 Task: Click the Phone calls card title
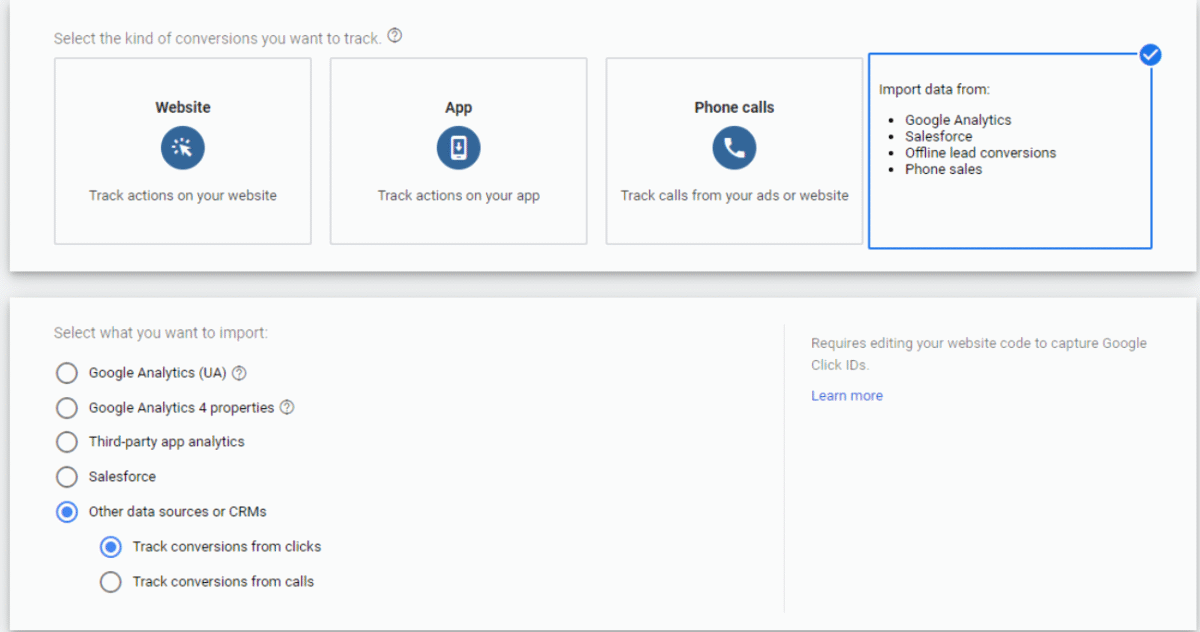[734, 108]
